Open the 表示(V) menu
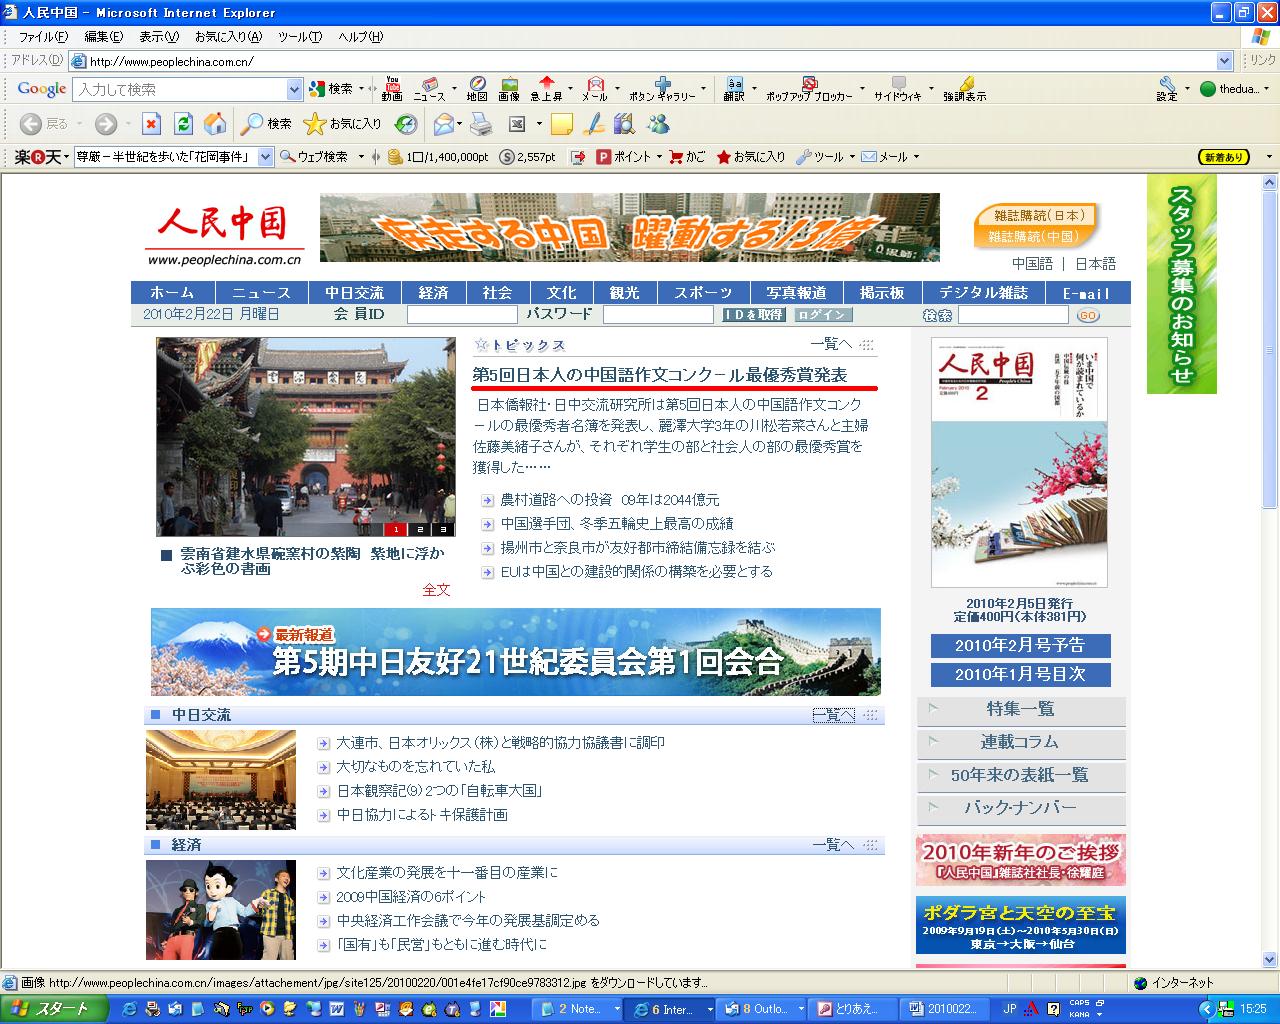 click(159, 37)
